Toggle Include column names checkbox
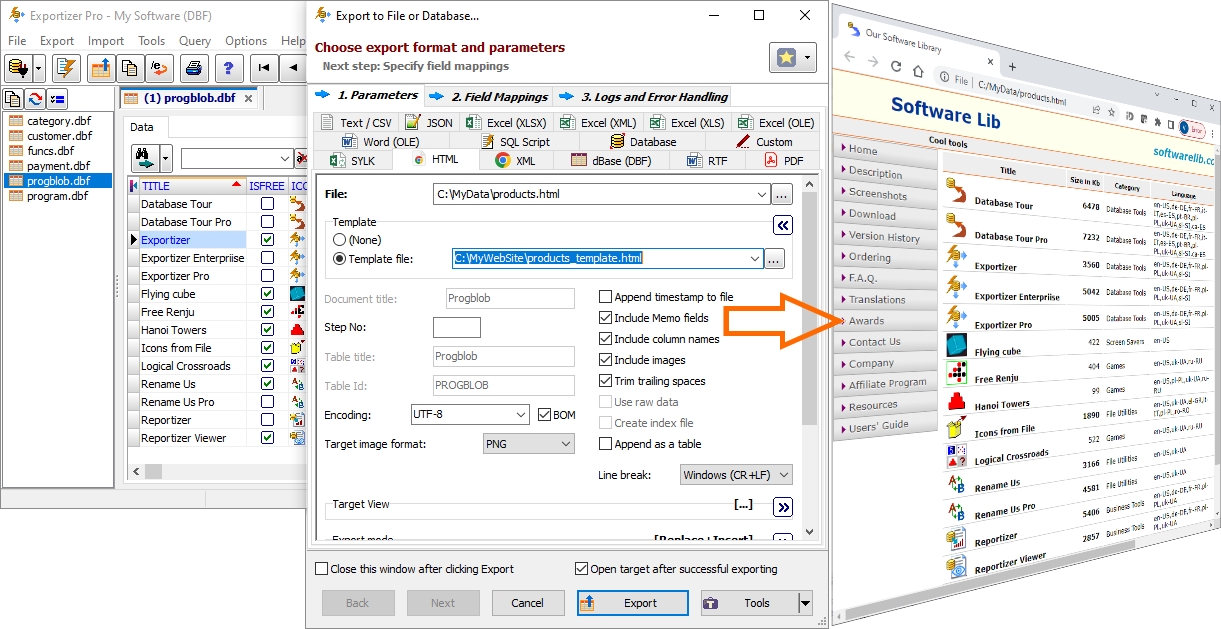The height and width of the screenshot is (629, 1221). click(x=606, y=339)
